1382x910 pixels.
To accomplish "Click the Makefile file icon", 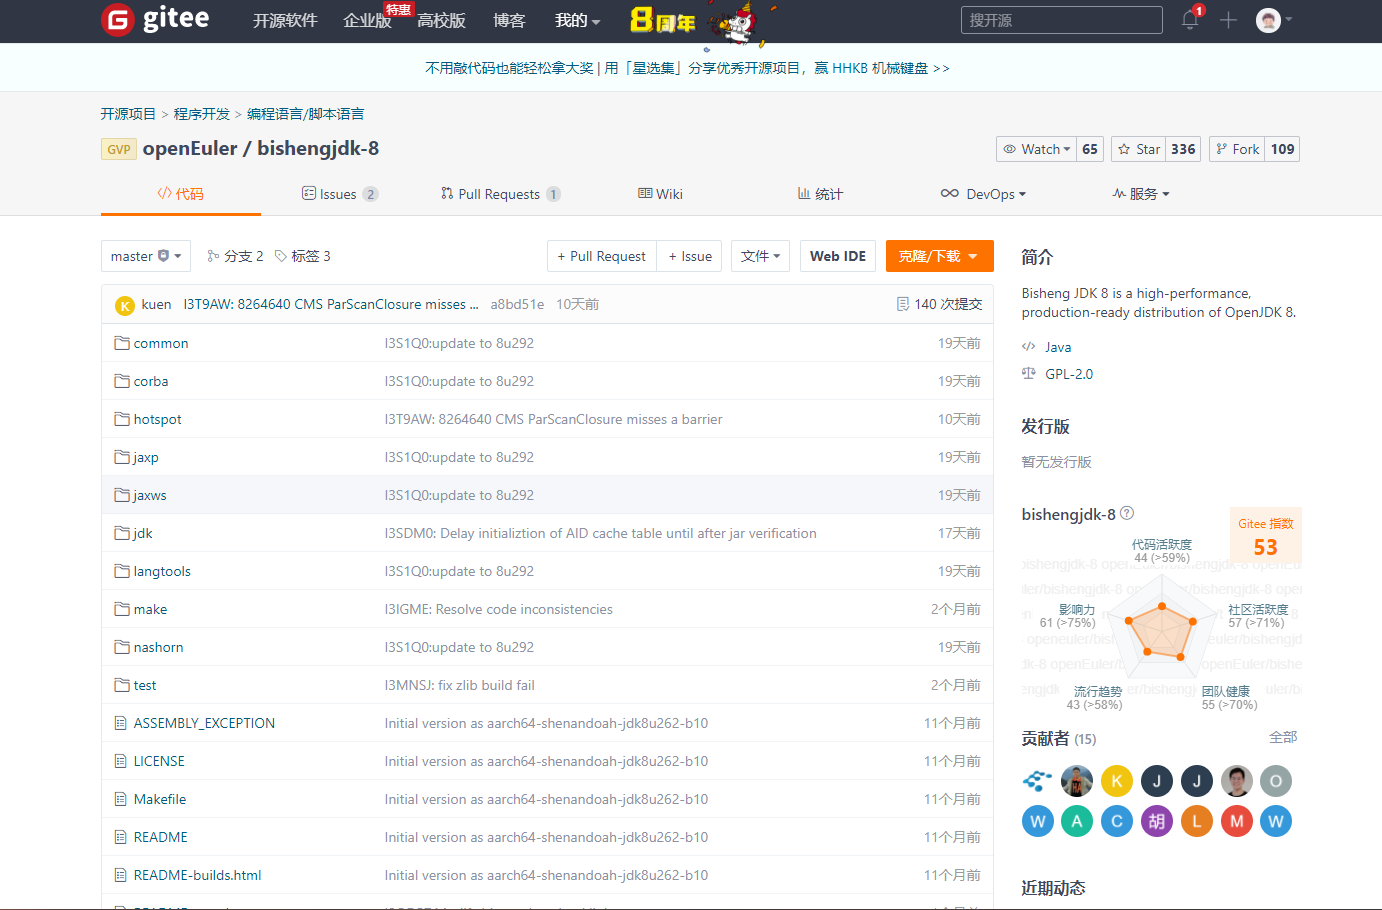I will pos(121,799).
